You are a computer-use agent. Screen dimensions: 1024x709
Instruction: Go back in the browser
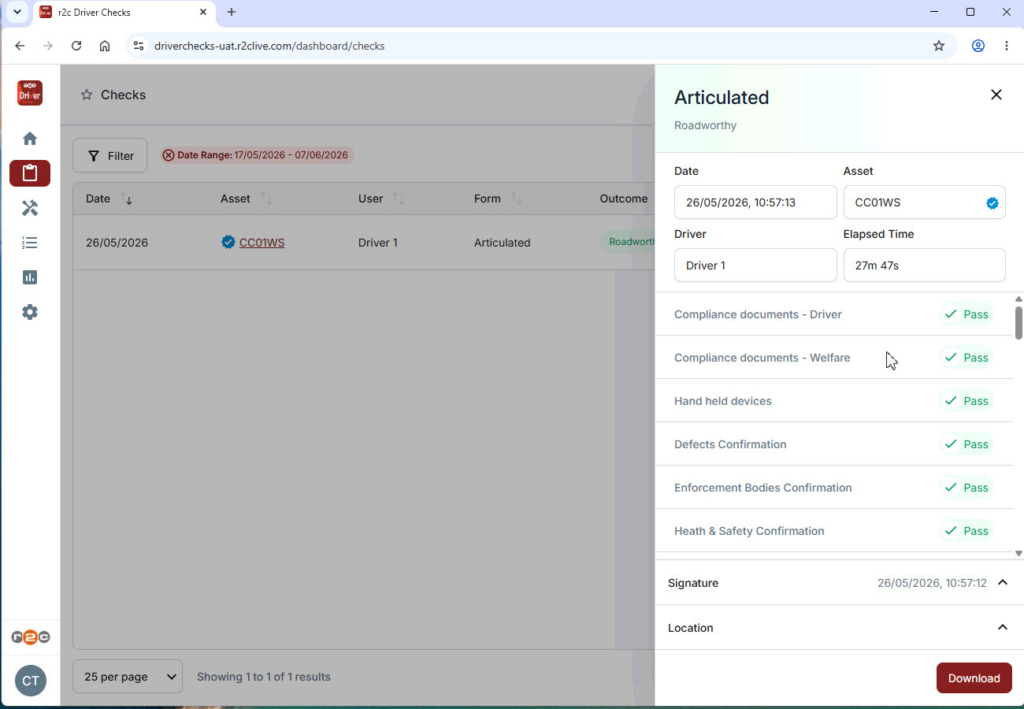coord(20,46)
